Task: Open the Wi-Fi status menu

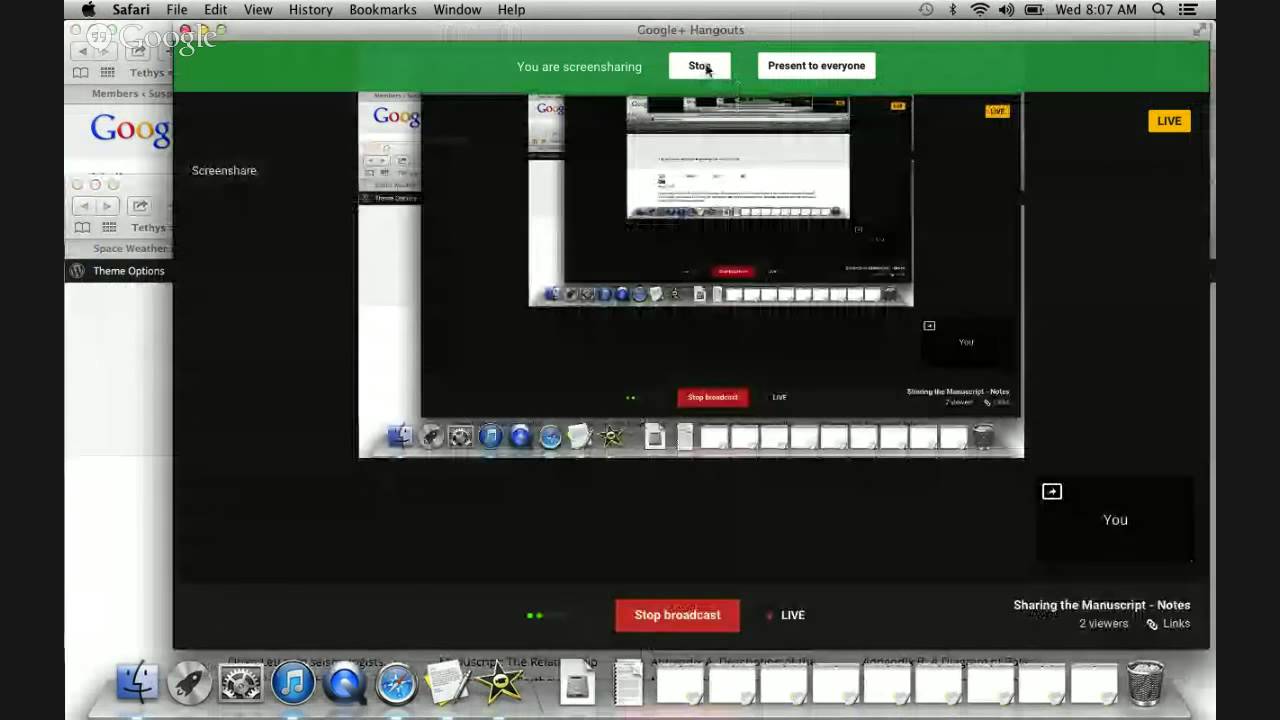Action: (x=979, y=10)
